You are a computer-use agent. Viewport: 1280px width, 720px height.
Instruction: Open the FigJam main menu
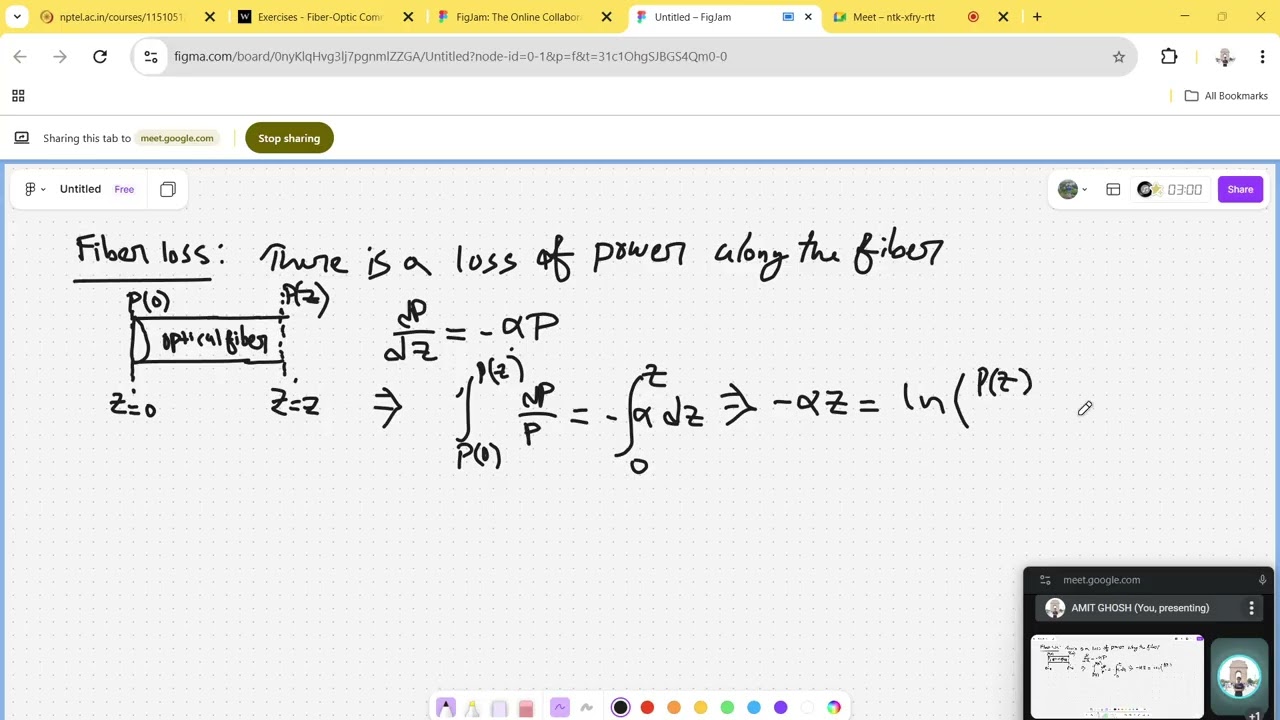pyautogui.click(x=35, y=189)
